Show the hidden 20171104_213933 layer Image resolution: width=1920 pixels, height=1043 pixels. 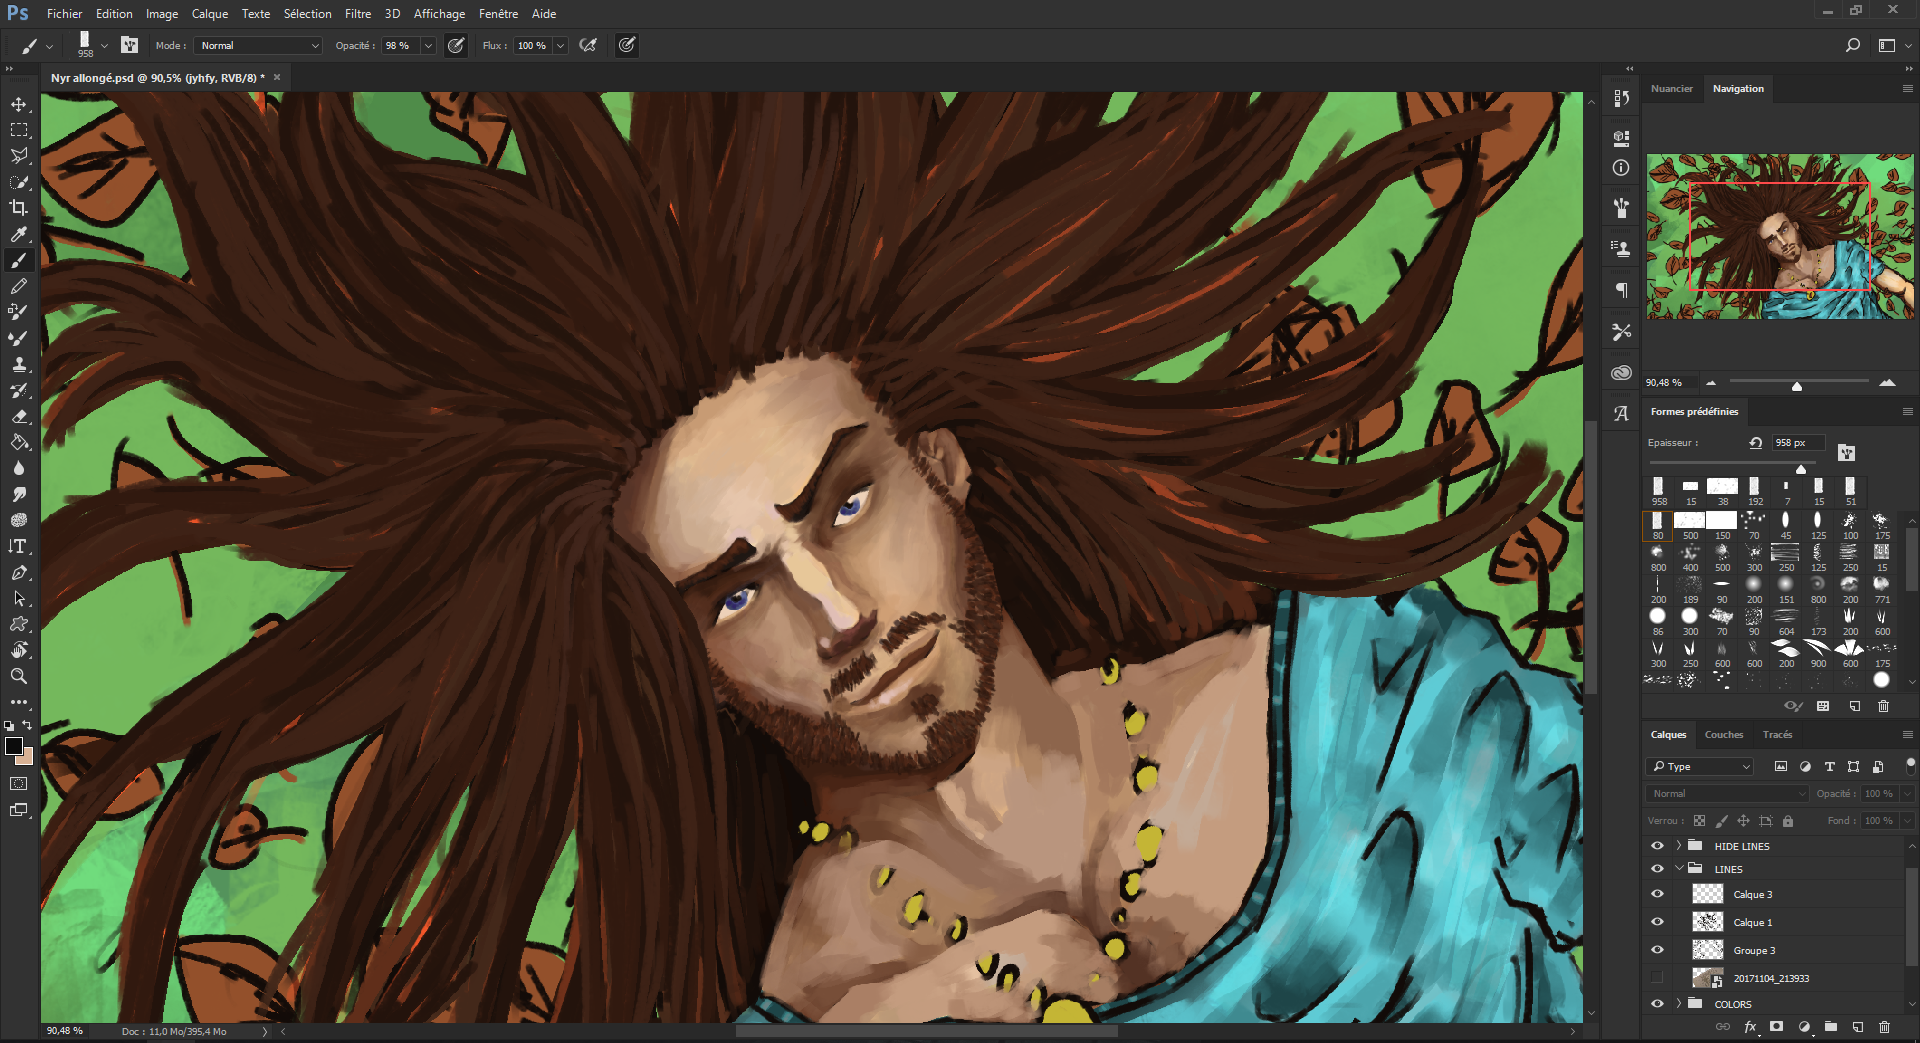(x=1657, y=978)
